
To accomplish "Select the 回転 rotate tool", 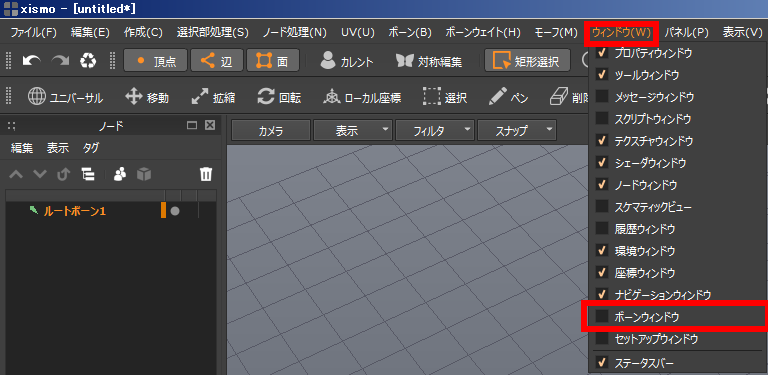I will pyautogui.click(x=279, y=97).
